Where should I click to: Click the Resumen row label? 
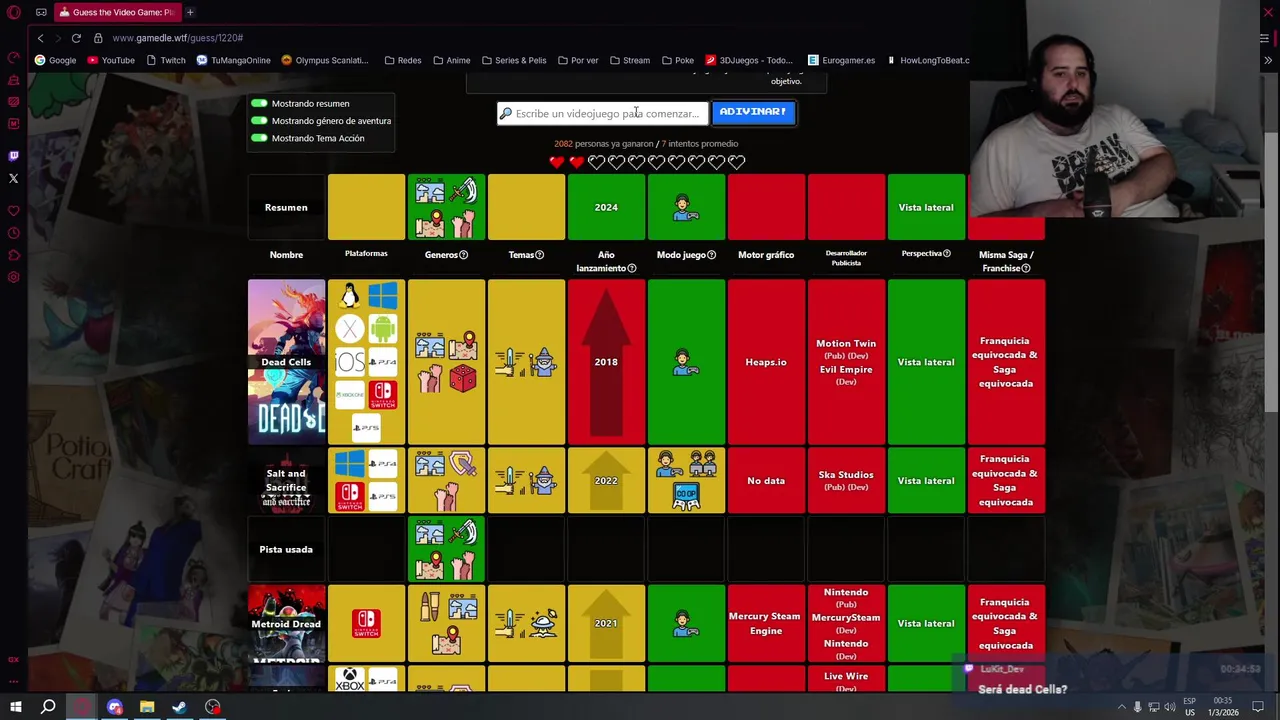point(286,207)
